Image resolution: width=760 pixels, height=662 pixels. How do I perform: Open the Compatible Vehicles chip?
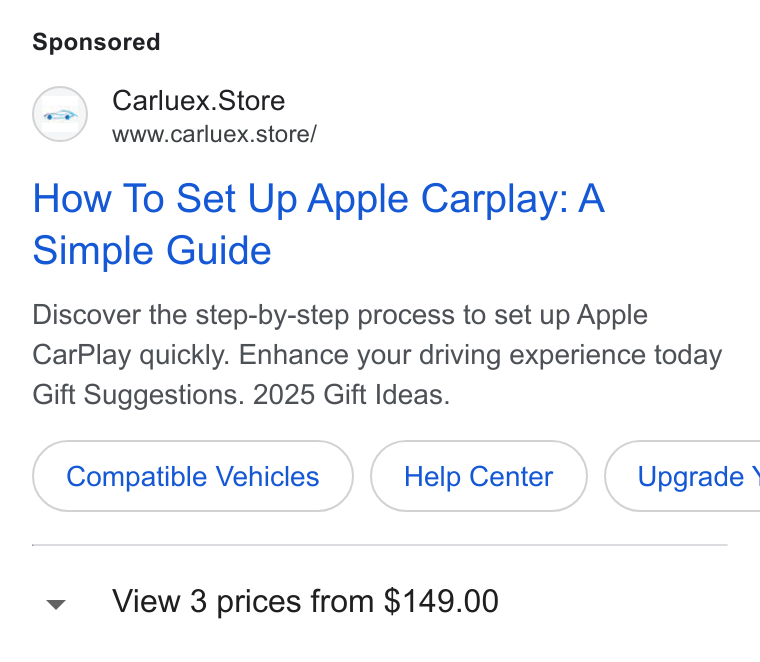[193, 476]
